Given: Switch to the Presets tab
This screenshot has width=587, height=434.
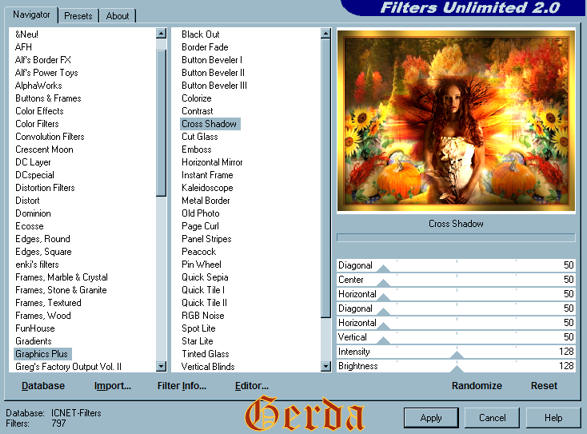Looking at the screenshot, I should click(78, 16).
